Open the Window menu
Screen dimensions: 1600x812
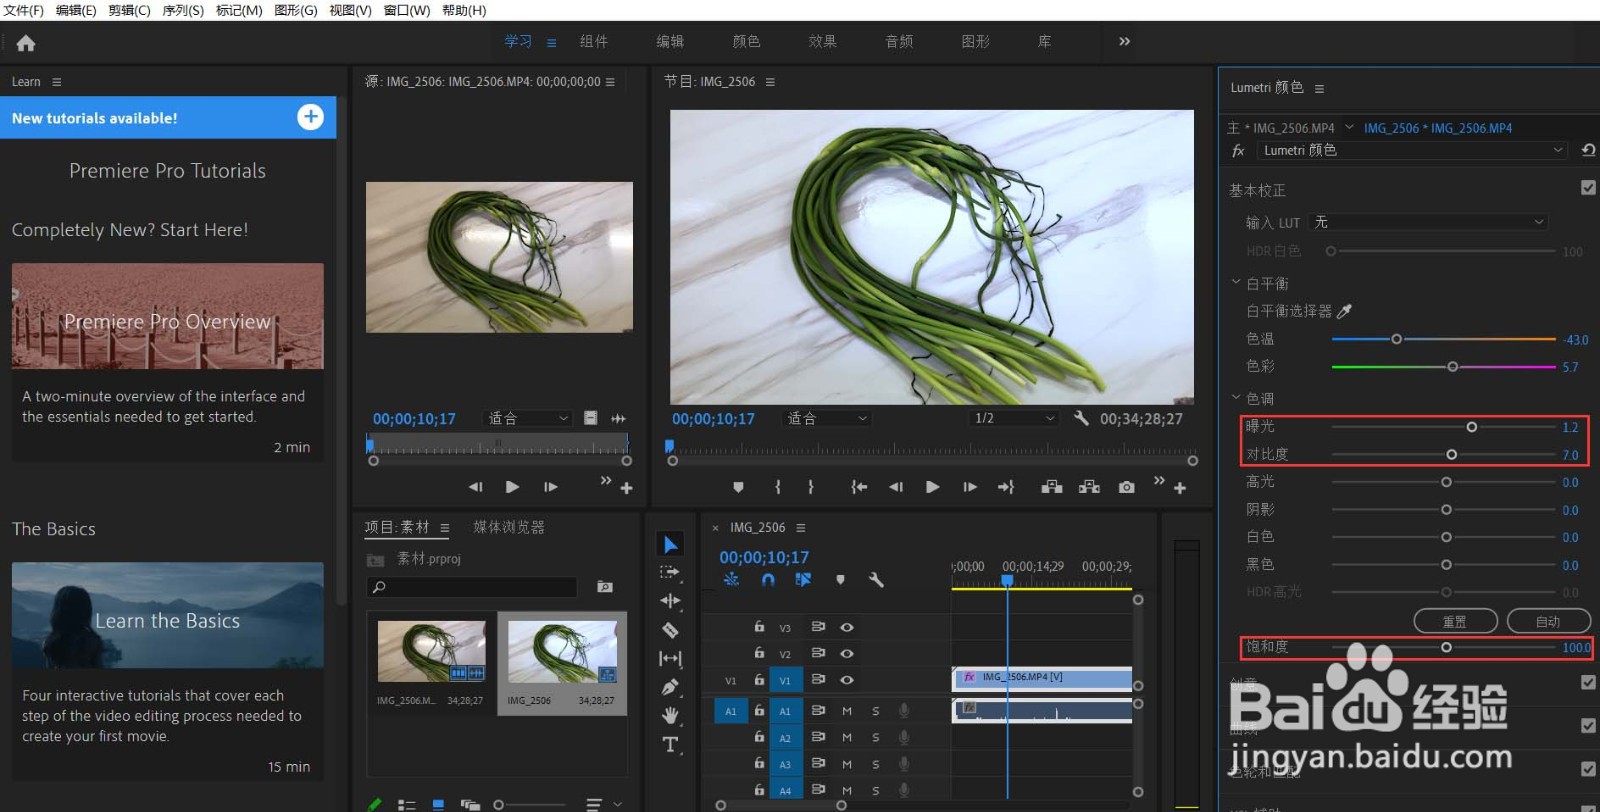click(x=407, y=10)
